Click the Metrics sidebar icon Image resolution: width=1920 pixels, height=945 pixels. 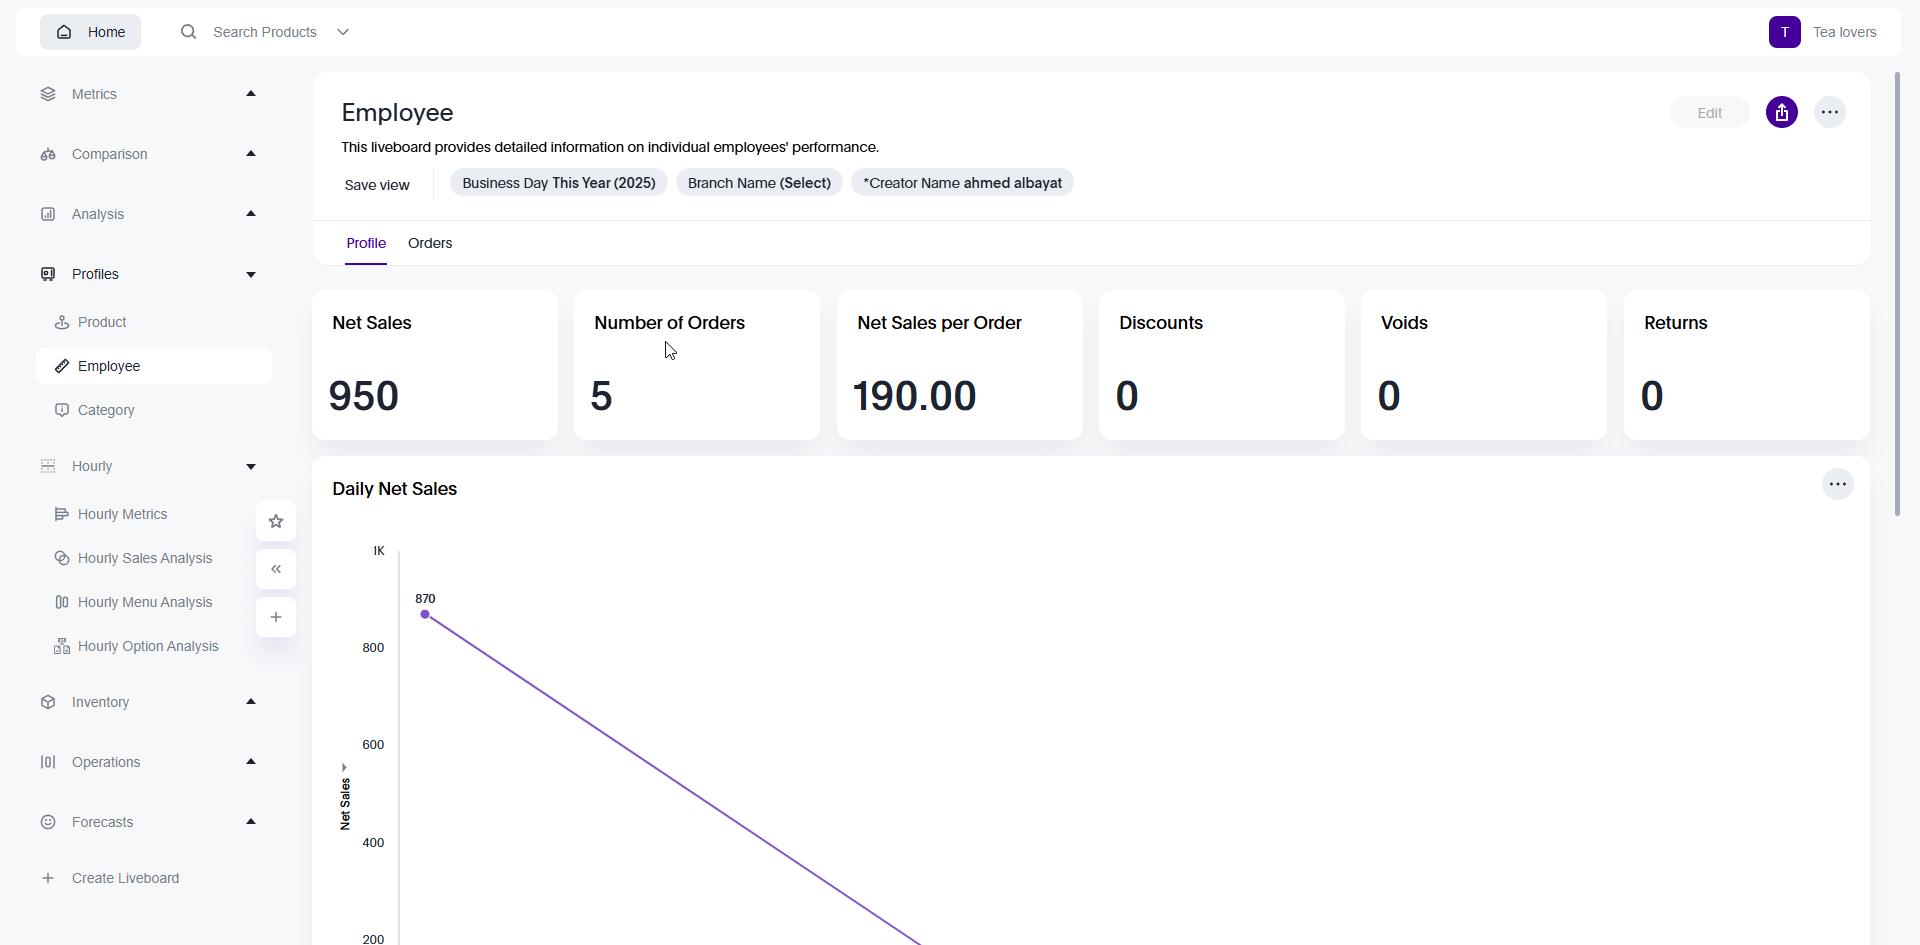(48, 93)
